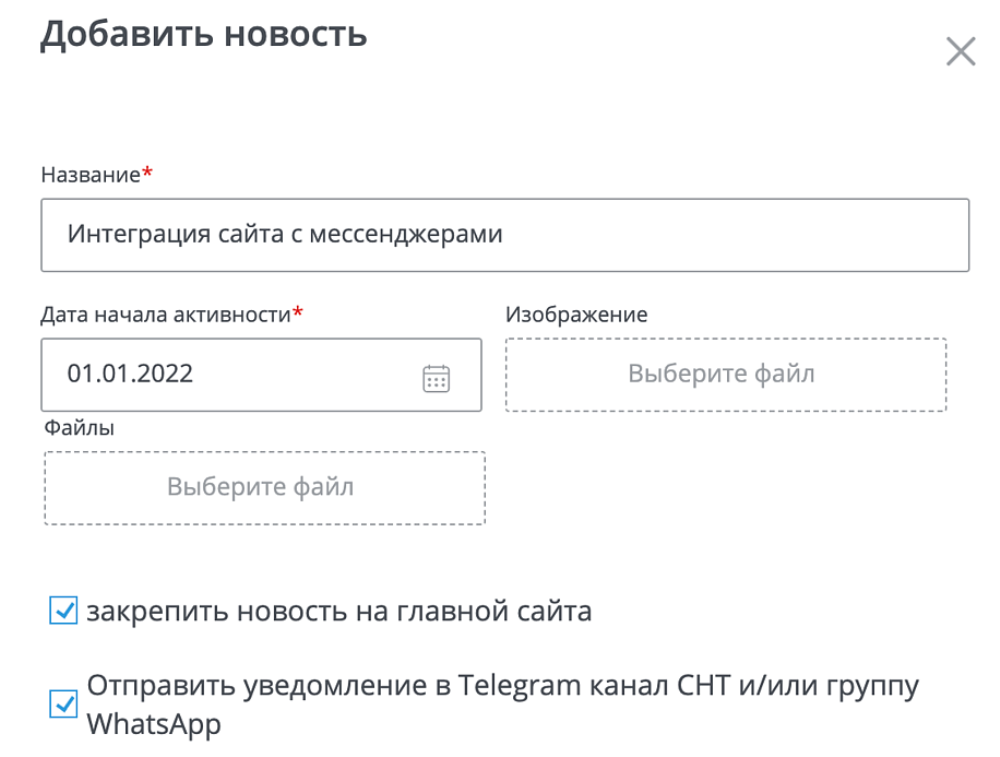This screenshot has width=1000, height=757.
Task: Uncheck the Telegram and WhatsApp notification checkbox
Action: [63, 705]
